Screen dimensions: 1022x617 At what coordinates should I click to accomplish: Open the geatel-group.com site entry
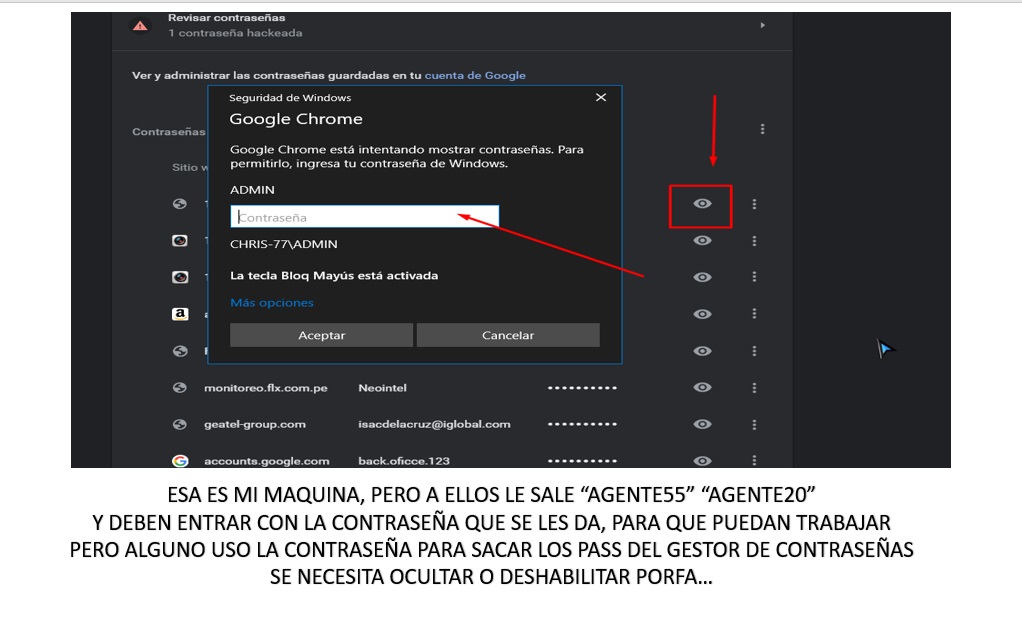[255, 424]
